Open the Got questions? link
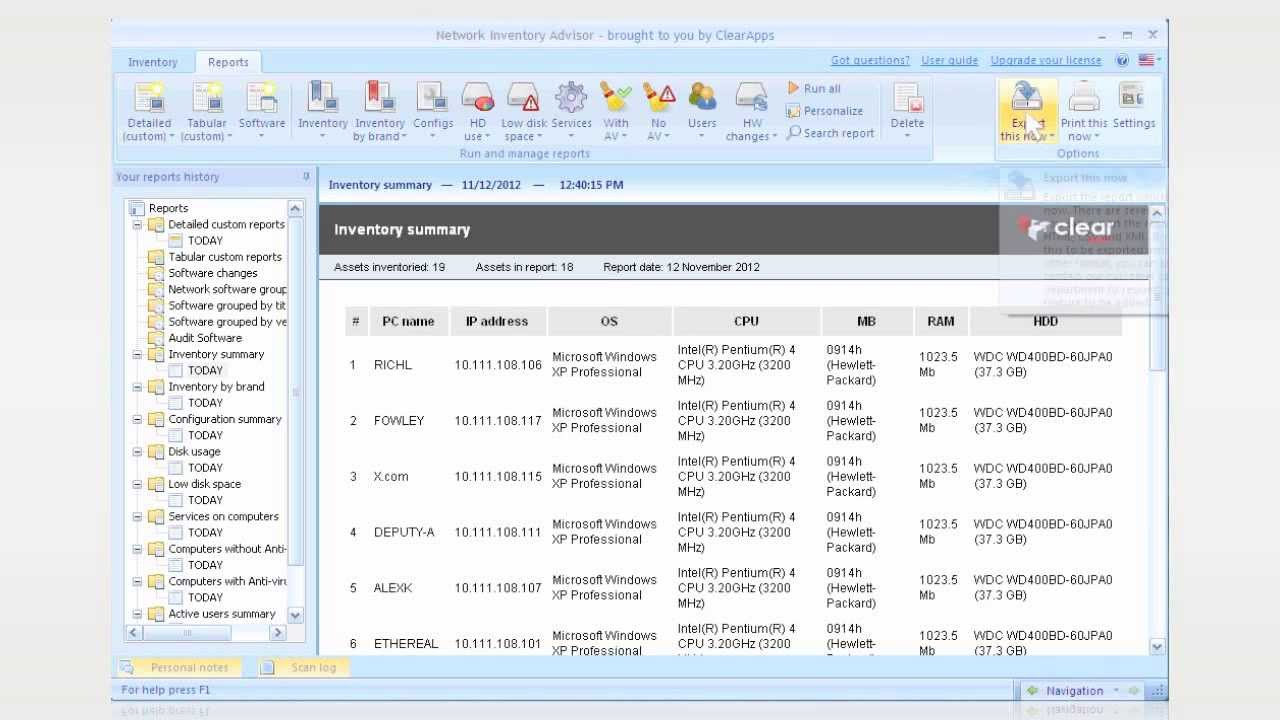The width and height of the screenshot is (1280, 720). point(870,60)
